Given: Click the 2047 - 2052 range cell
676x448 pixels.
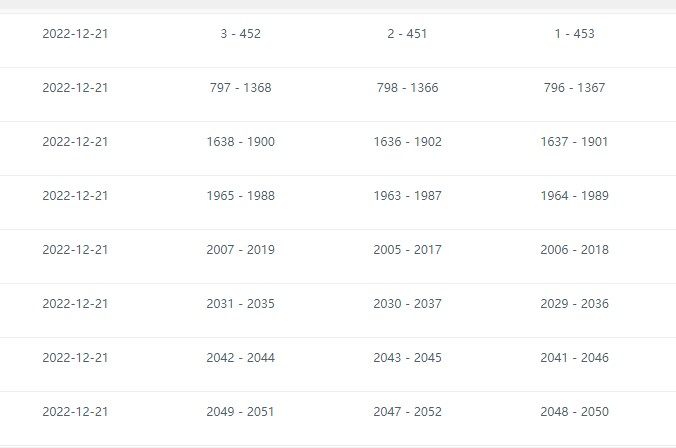Looking at the screenshot, I should pos(407,412).
